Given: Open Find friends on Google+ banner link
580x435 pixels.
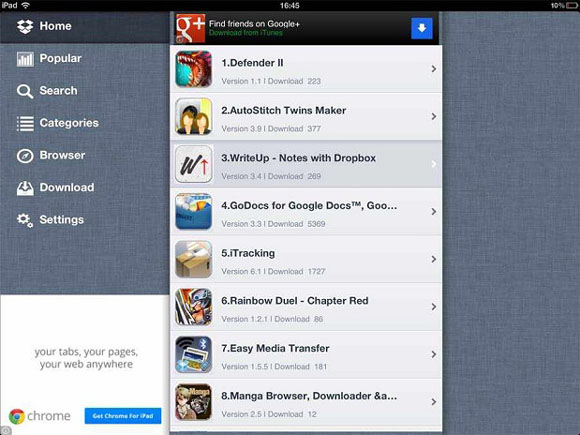Looking at the screenshot, I should coord(254,24).
